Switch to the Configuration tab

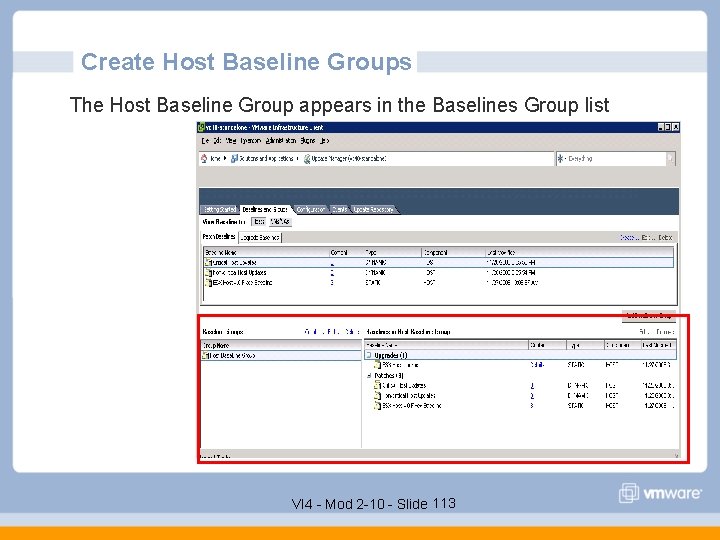pos(311,209)
